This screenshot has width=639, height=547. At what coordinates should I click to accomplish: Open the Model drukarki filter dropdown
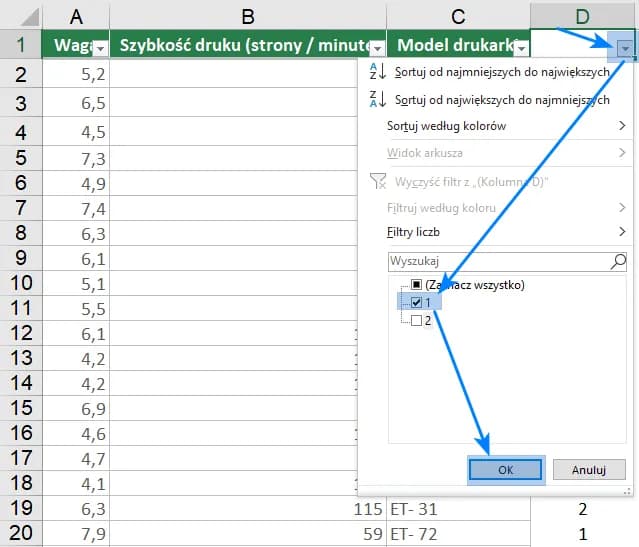click(x=521, y=47)
